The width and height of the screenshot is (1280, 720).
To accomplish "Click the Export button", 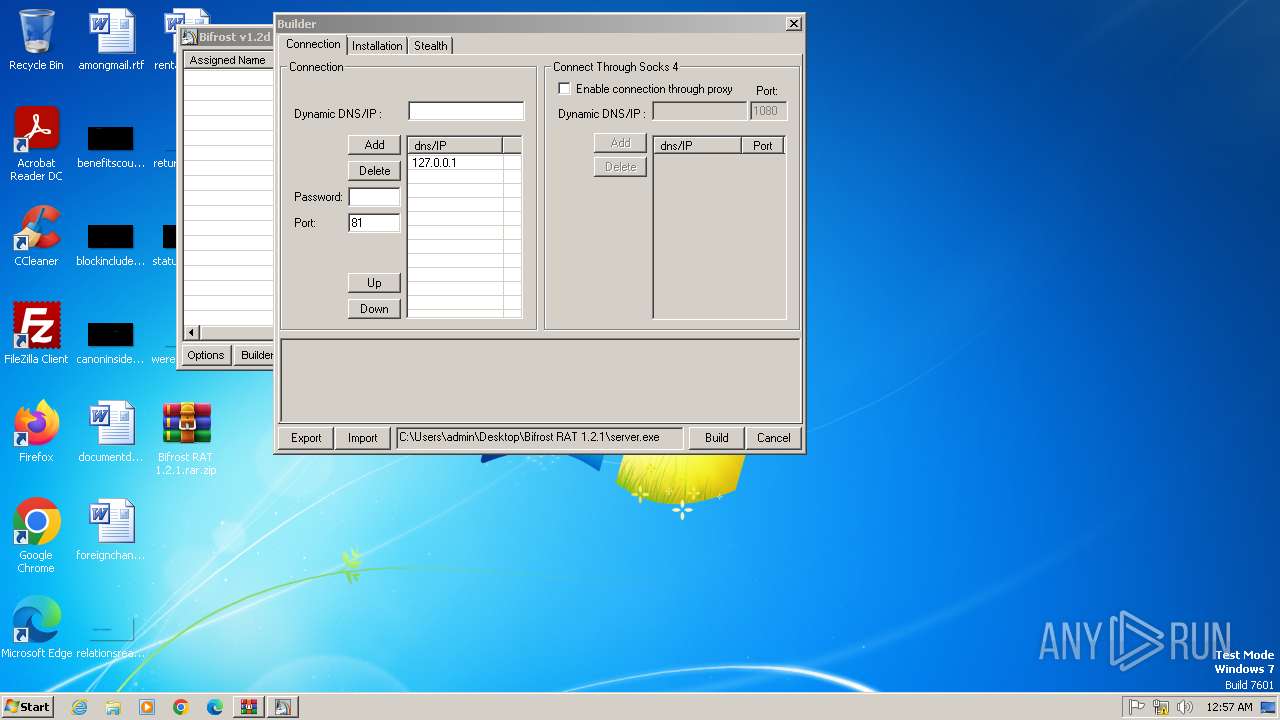I will tap(306, 438).
